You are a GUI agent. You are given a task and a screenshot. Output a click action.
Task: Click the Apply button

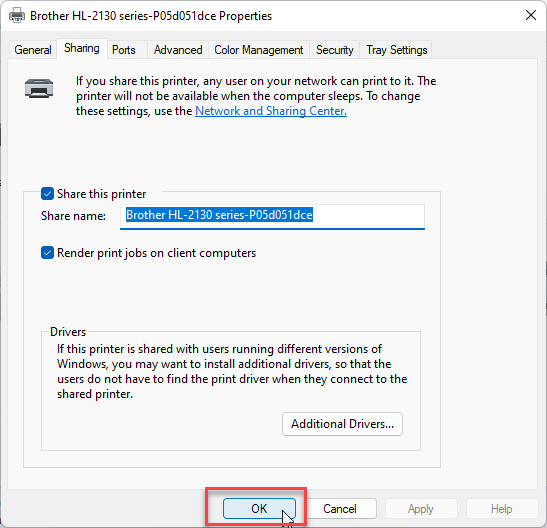[421, 508]
